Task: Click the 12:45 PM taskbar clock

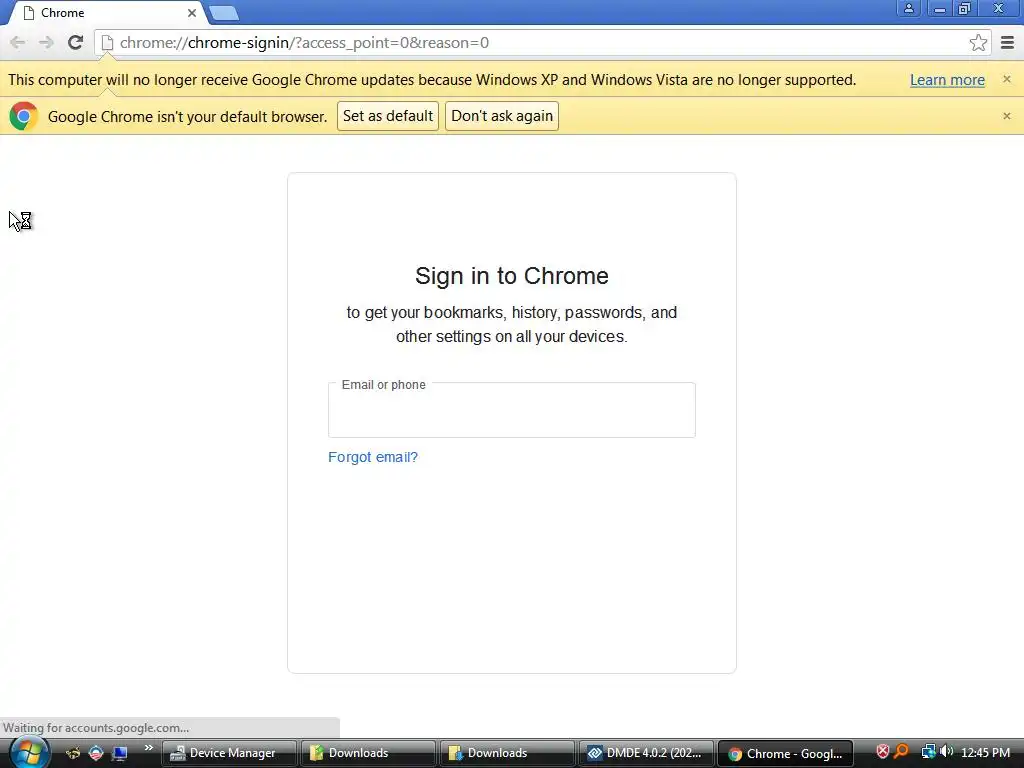Action: (985, 752)
